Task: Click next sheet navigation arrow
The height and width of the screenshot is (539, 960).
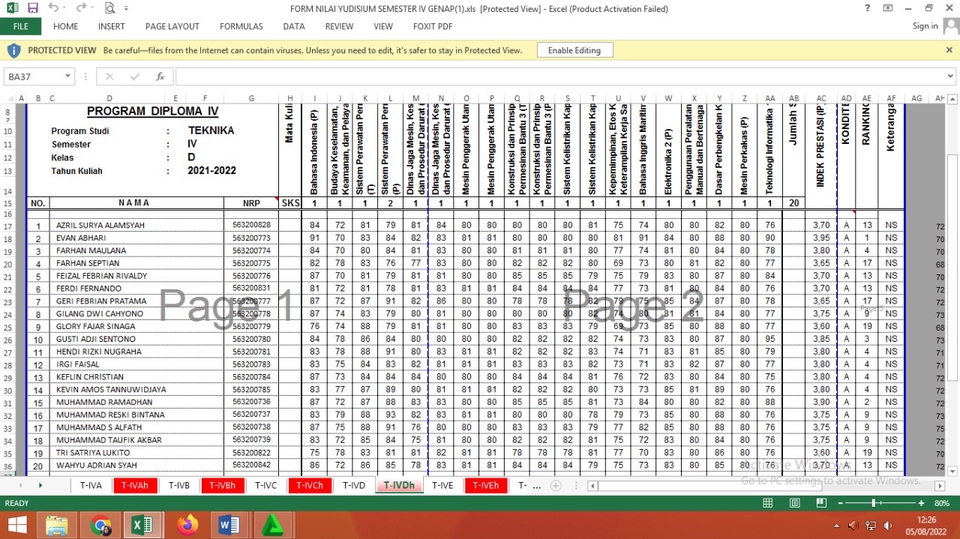Action: click(40, 485)
